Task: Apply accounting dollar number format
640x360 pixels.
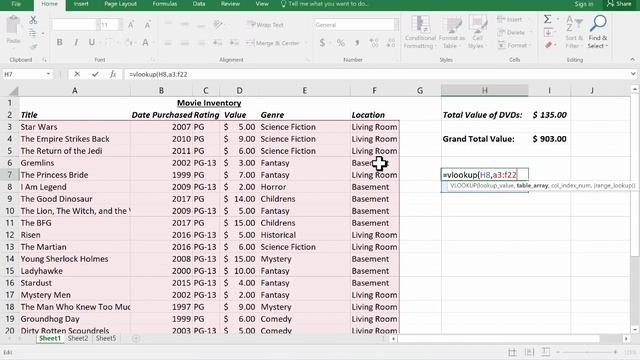Action: (x=322, y=42)
